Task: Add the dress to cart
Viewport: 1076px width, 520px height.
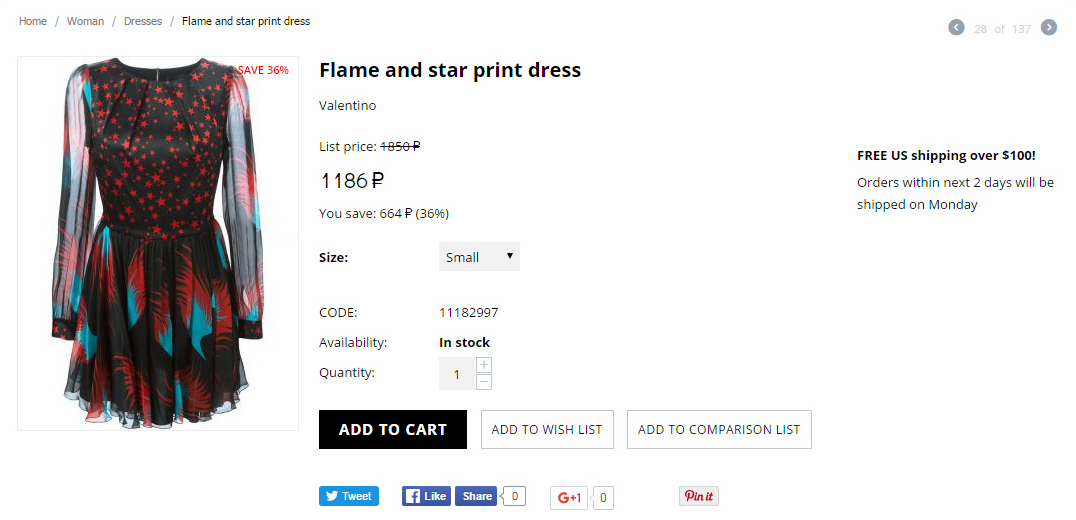Action: click(x=393, y=429)
